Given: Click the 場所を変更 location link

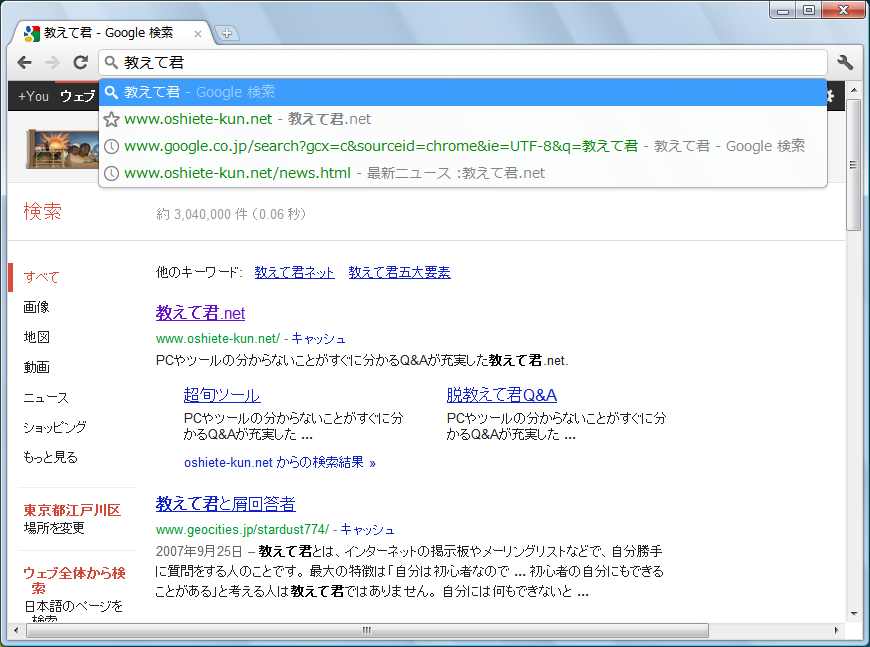Looking at the screenshot, I should tap(54, 528).
